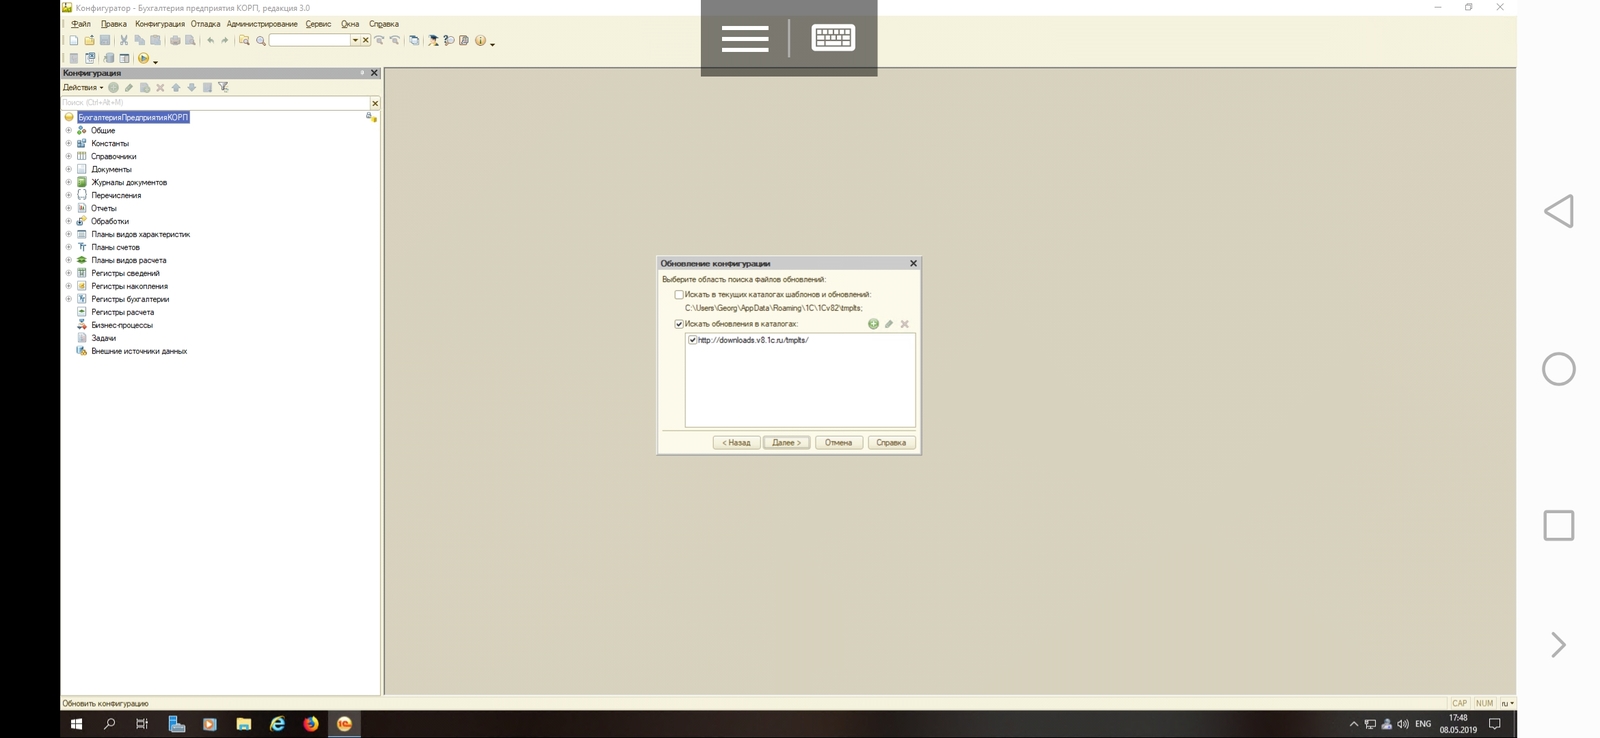The image size is (1600, 738).
Task: Click the Move up arrow in Configuration panel
Action: 176,88
